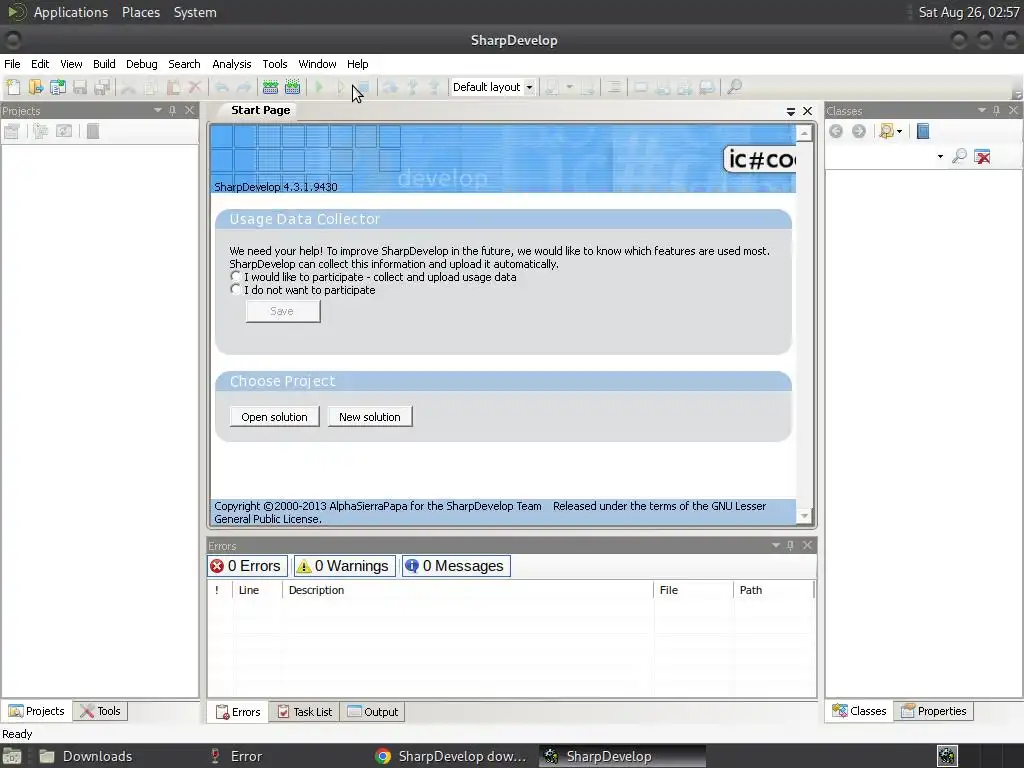Viewport: 1024px width, 768px height.
Task: Open the Classes search box dropdown arrow
Action: tap(940, 156)
